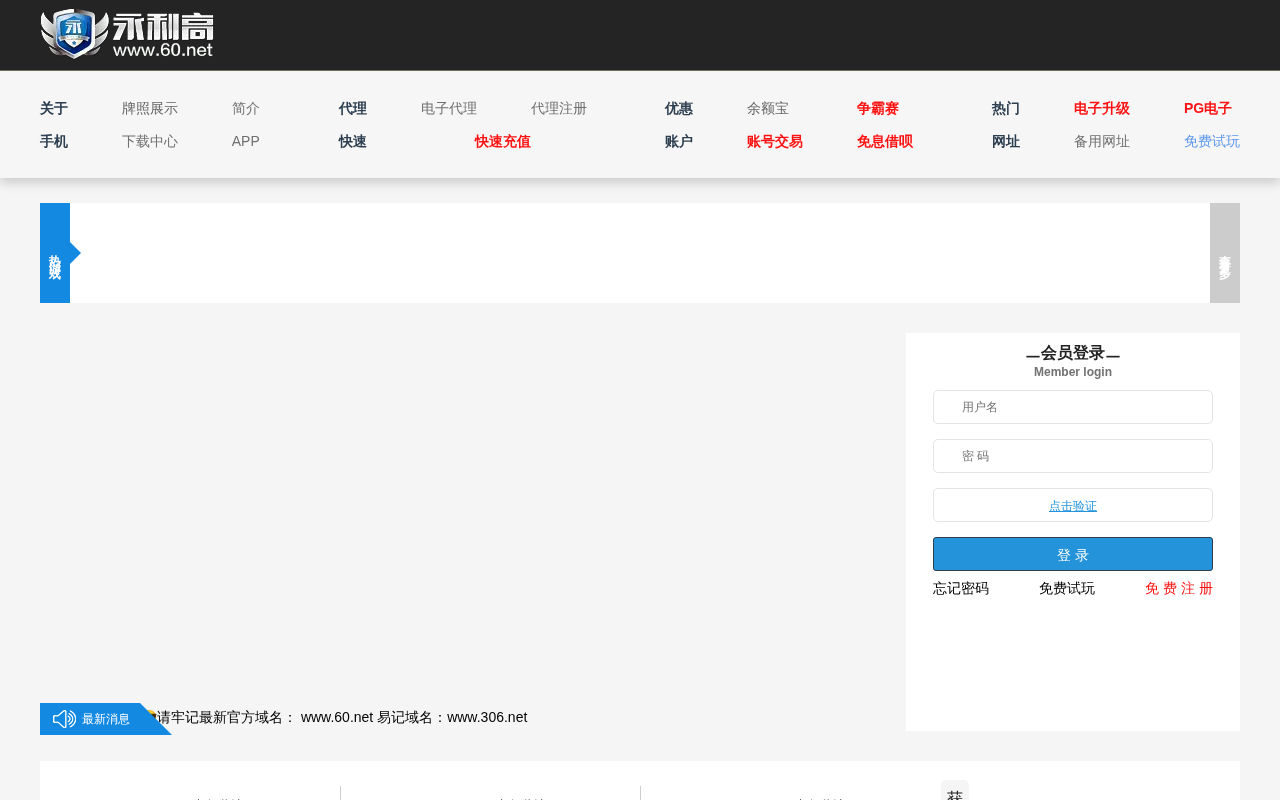1280x800 pixels.
Task: Click the 忘记密码 link
Action: pos(961,589)
